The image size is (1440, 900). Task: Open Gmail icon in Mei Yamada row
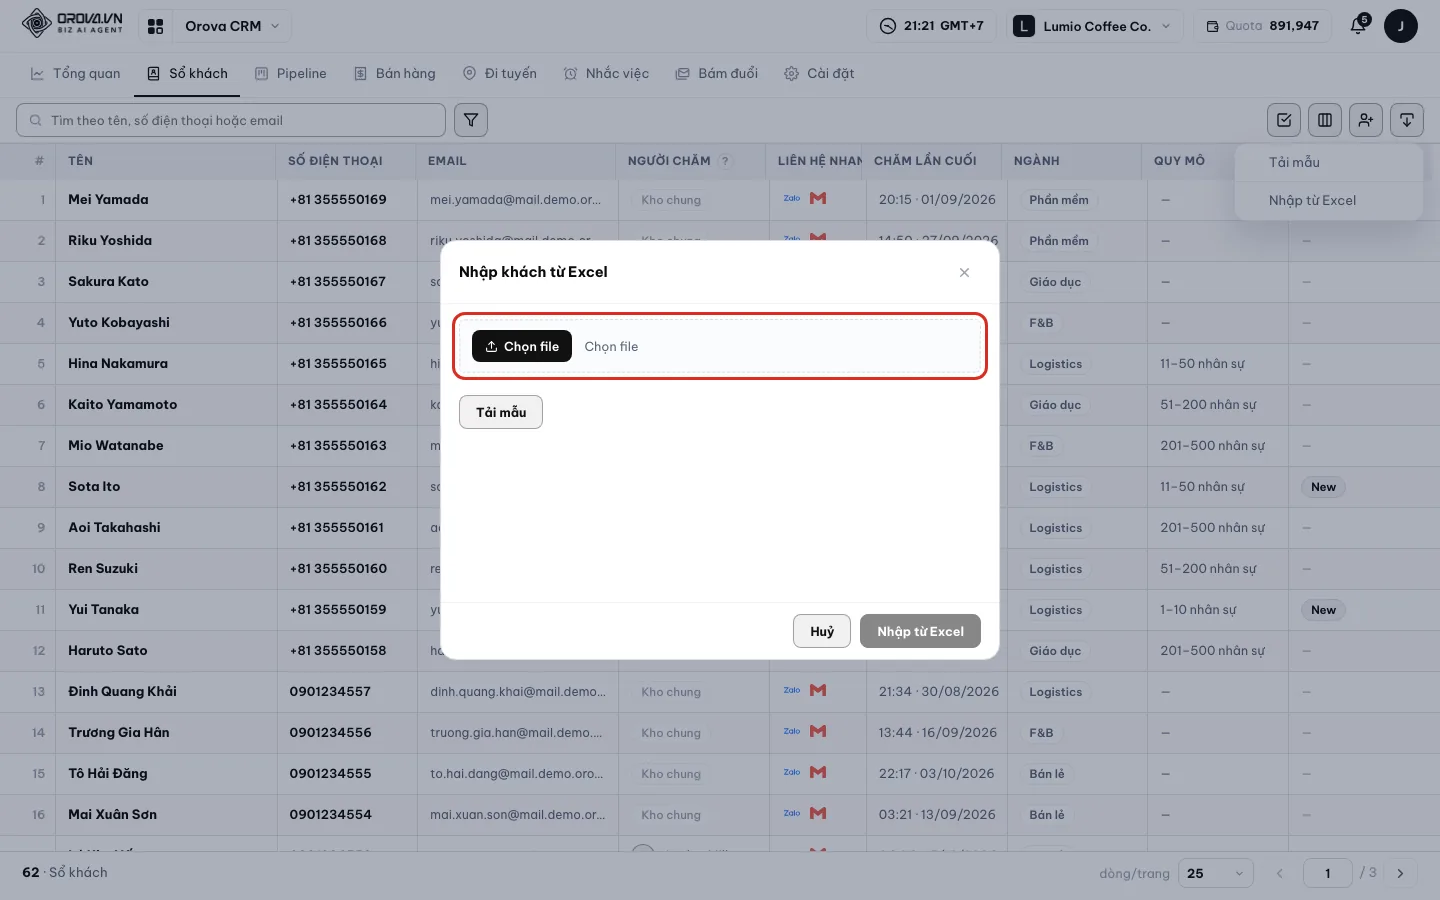818,198
